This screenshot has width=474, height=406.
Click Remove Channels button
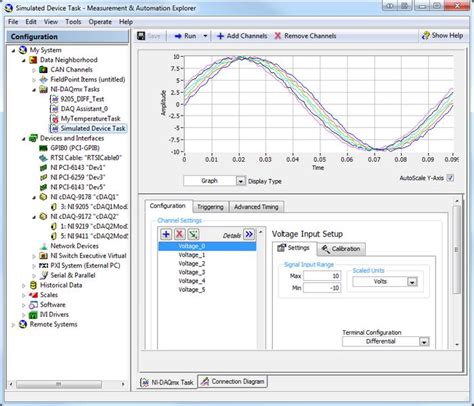click(x=305, y=36)
